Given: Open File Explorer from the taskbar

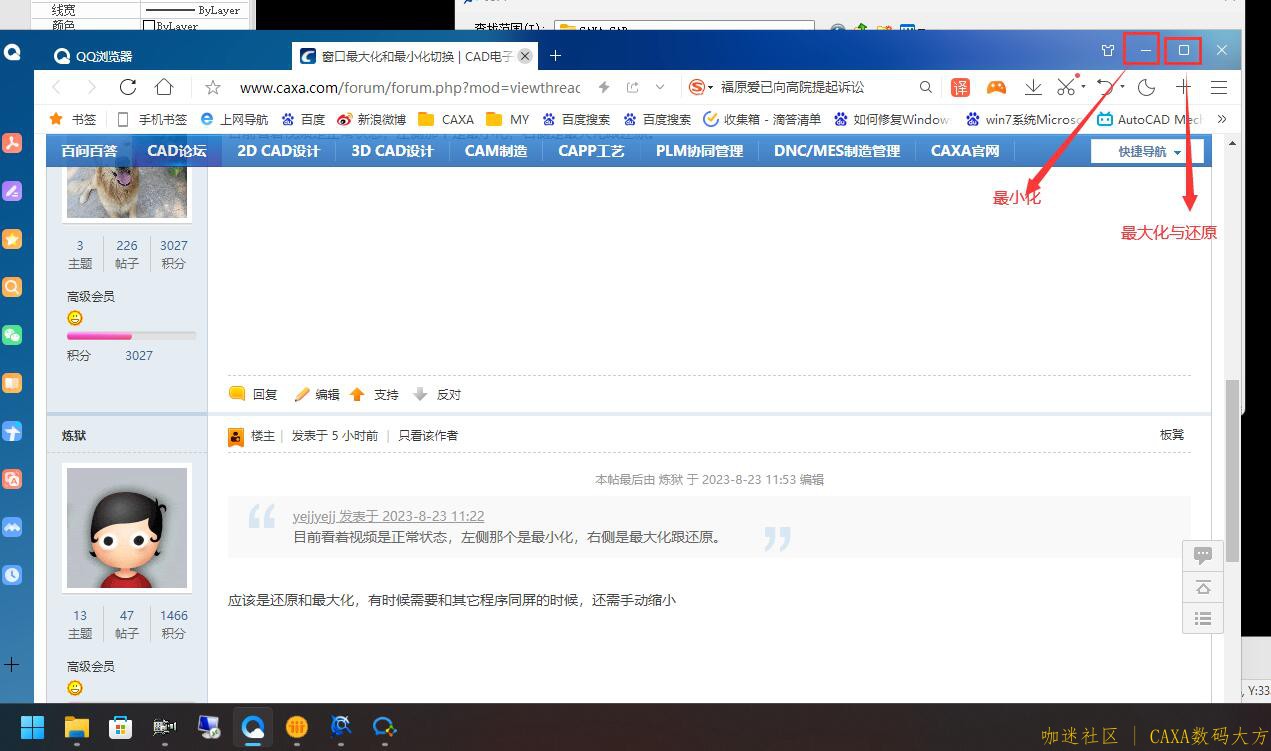Looking at the screenshot, I should [x=77, y=726].
